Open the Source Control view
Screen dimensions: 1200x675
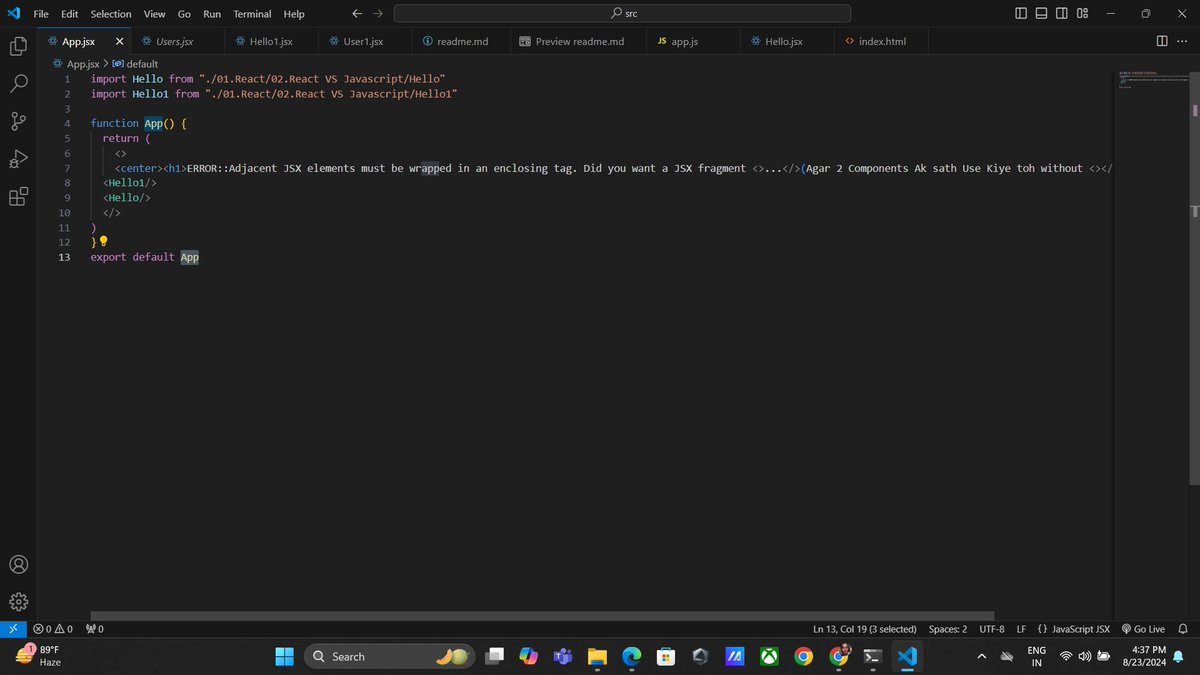(x=18, y=121)
